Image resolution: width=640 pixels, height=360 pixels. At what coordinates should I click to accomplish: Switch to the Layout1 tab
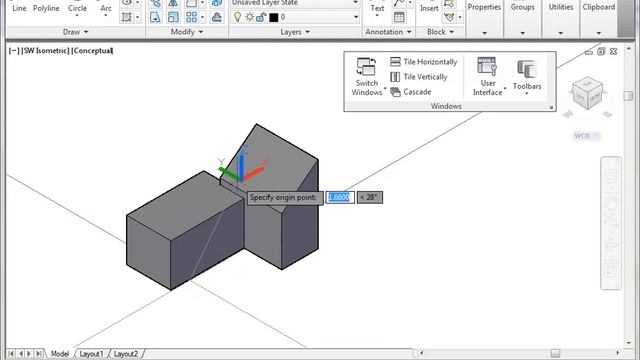(91, 354)
